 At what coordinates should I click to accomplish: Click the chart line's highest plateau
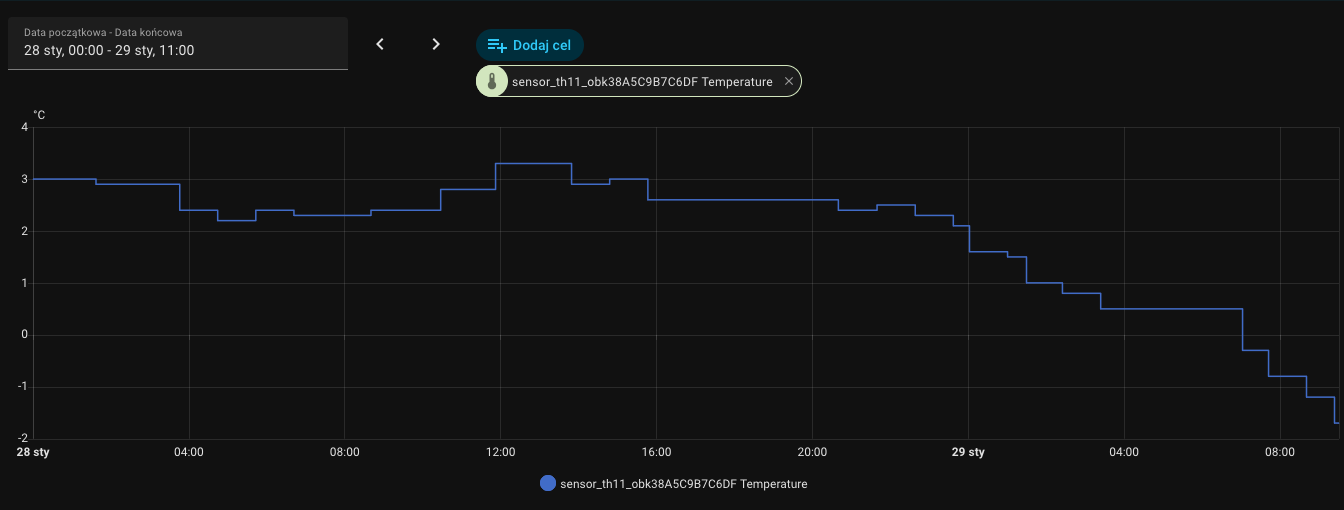coord(533,163)
